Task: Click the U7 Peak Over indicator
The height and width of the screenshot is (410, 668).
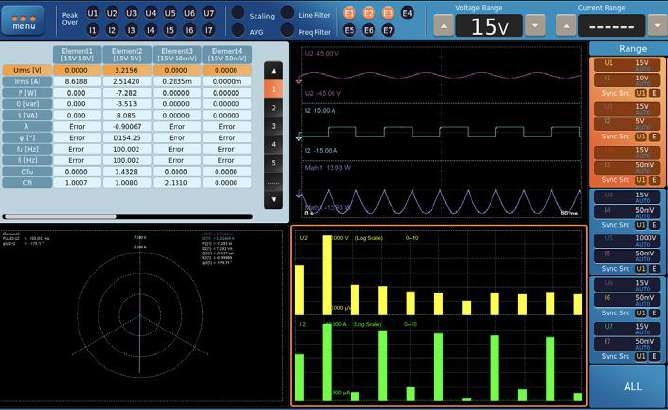Action: (x=208, y=13)
